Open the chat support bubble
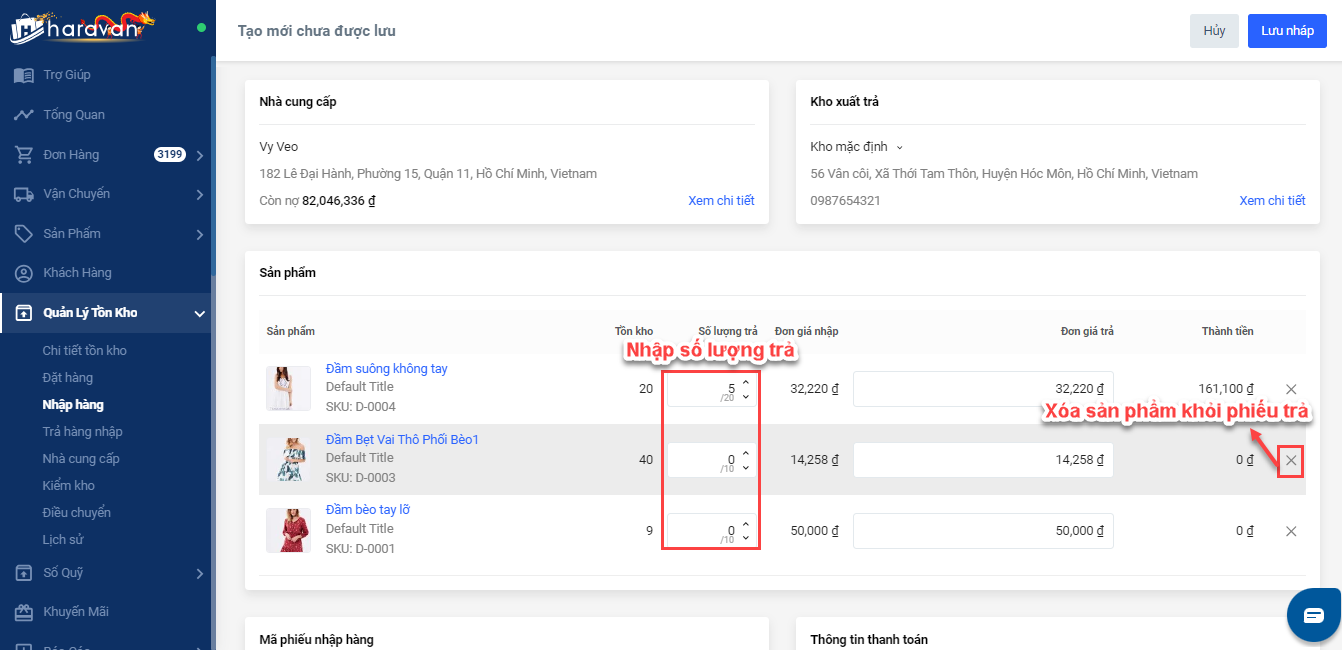 tap(1313, 615)
